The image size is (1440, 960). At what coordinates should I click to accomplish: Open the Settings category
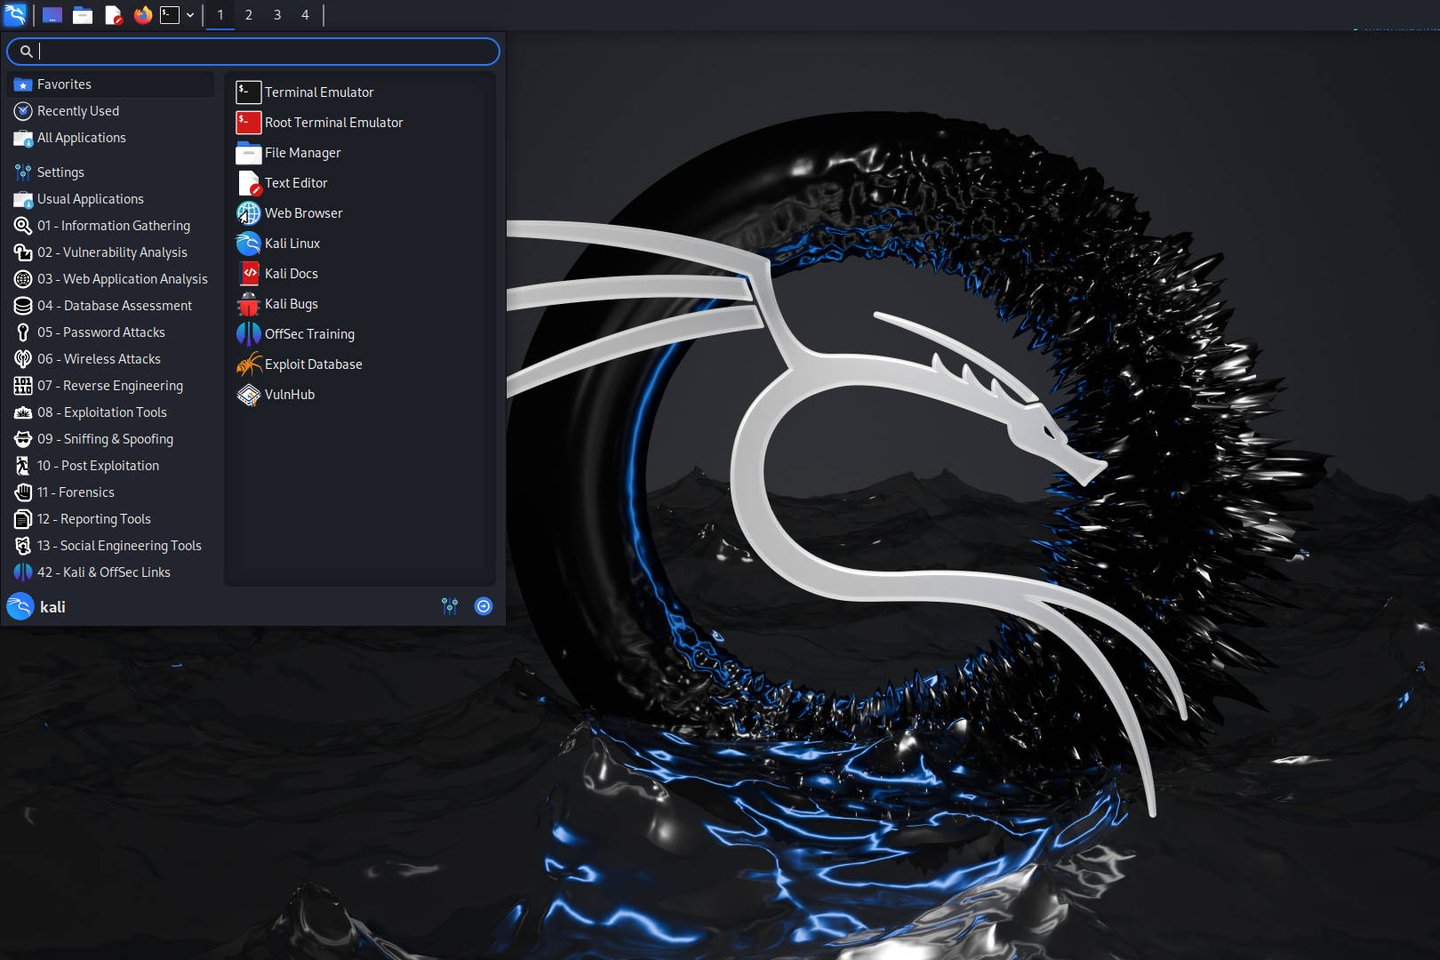110,172
